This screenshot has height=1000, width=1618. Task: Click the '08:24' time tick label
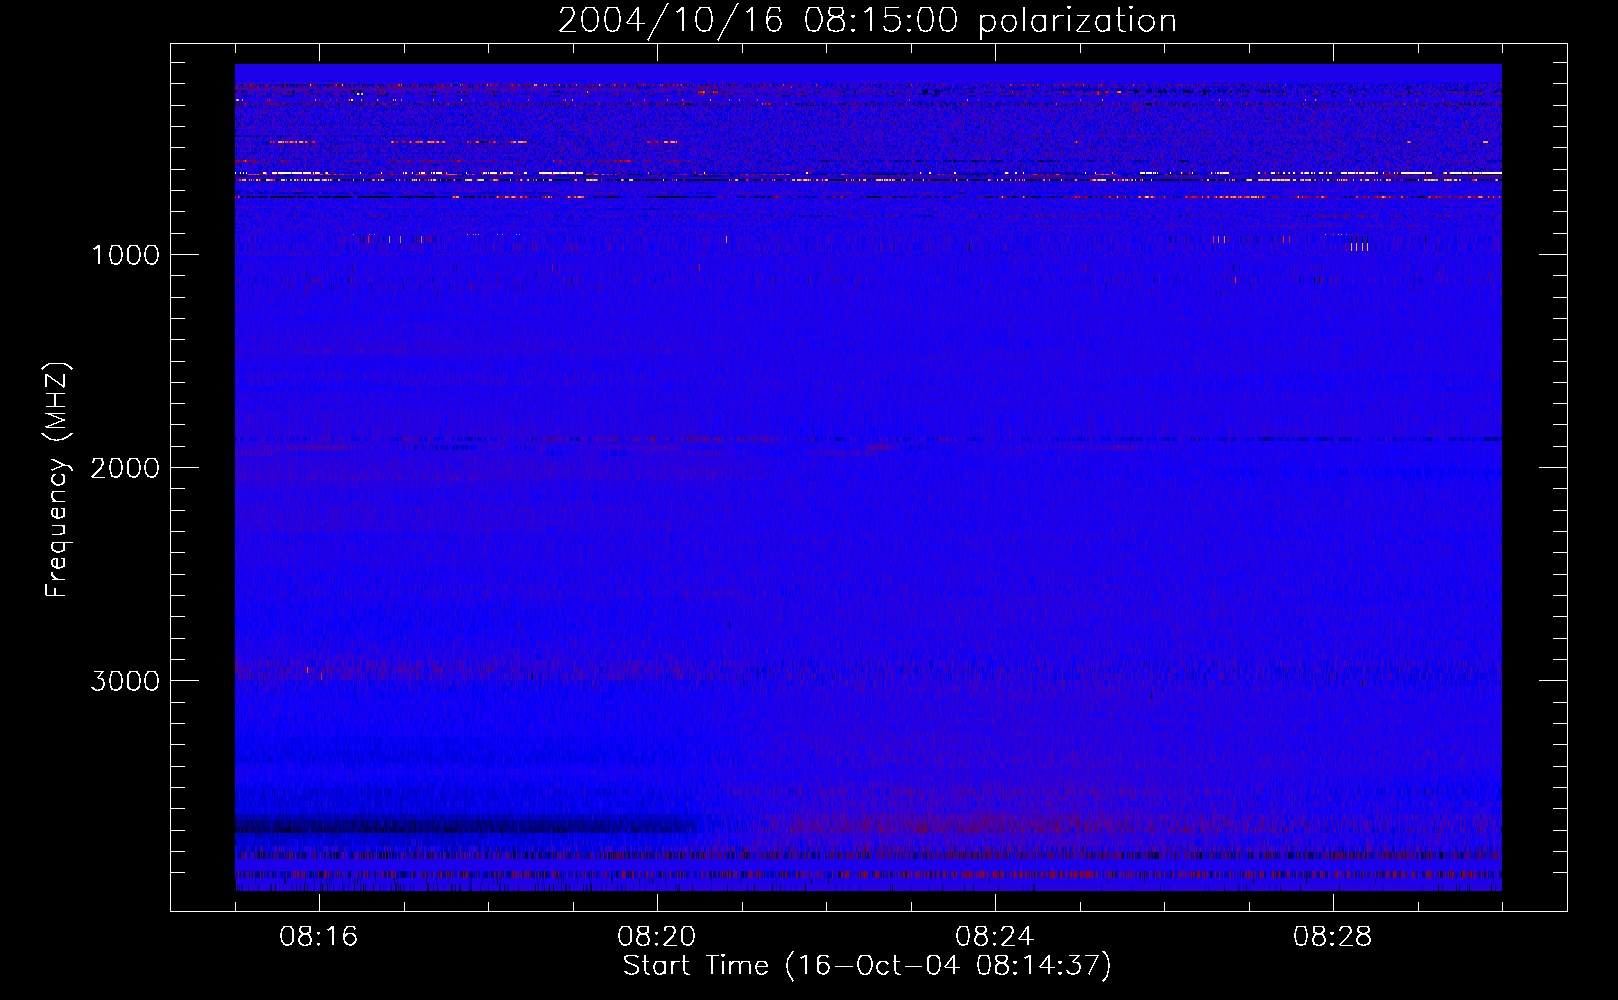coord(995,937)
